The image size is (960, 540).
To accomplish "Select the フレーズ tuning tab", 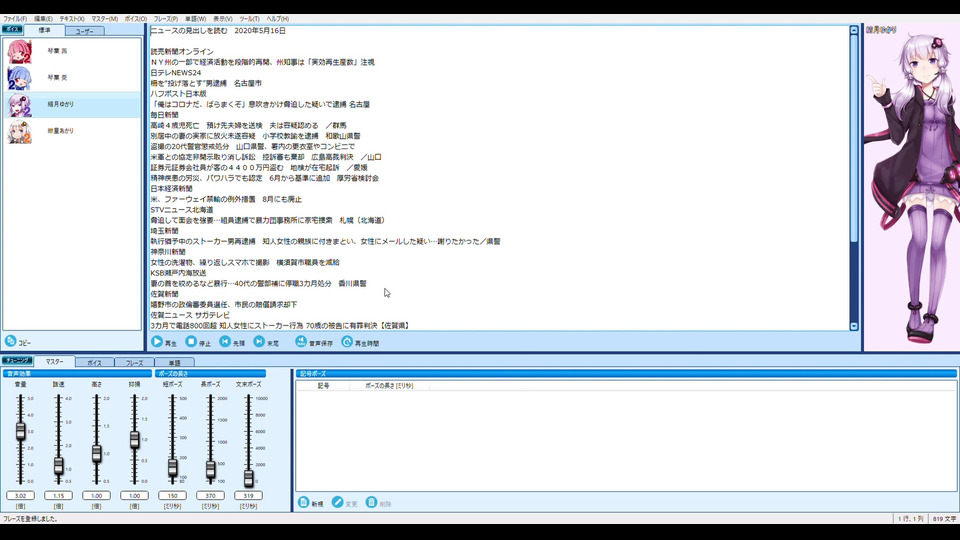I will pyautogui.click(x=134, y=362).
